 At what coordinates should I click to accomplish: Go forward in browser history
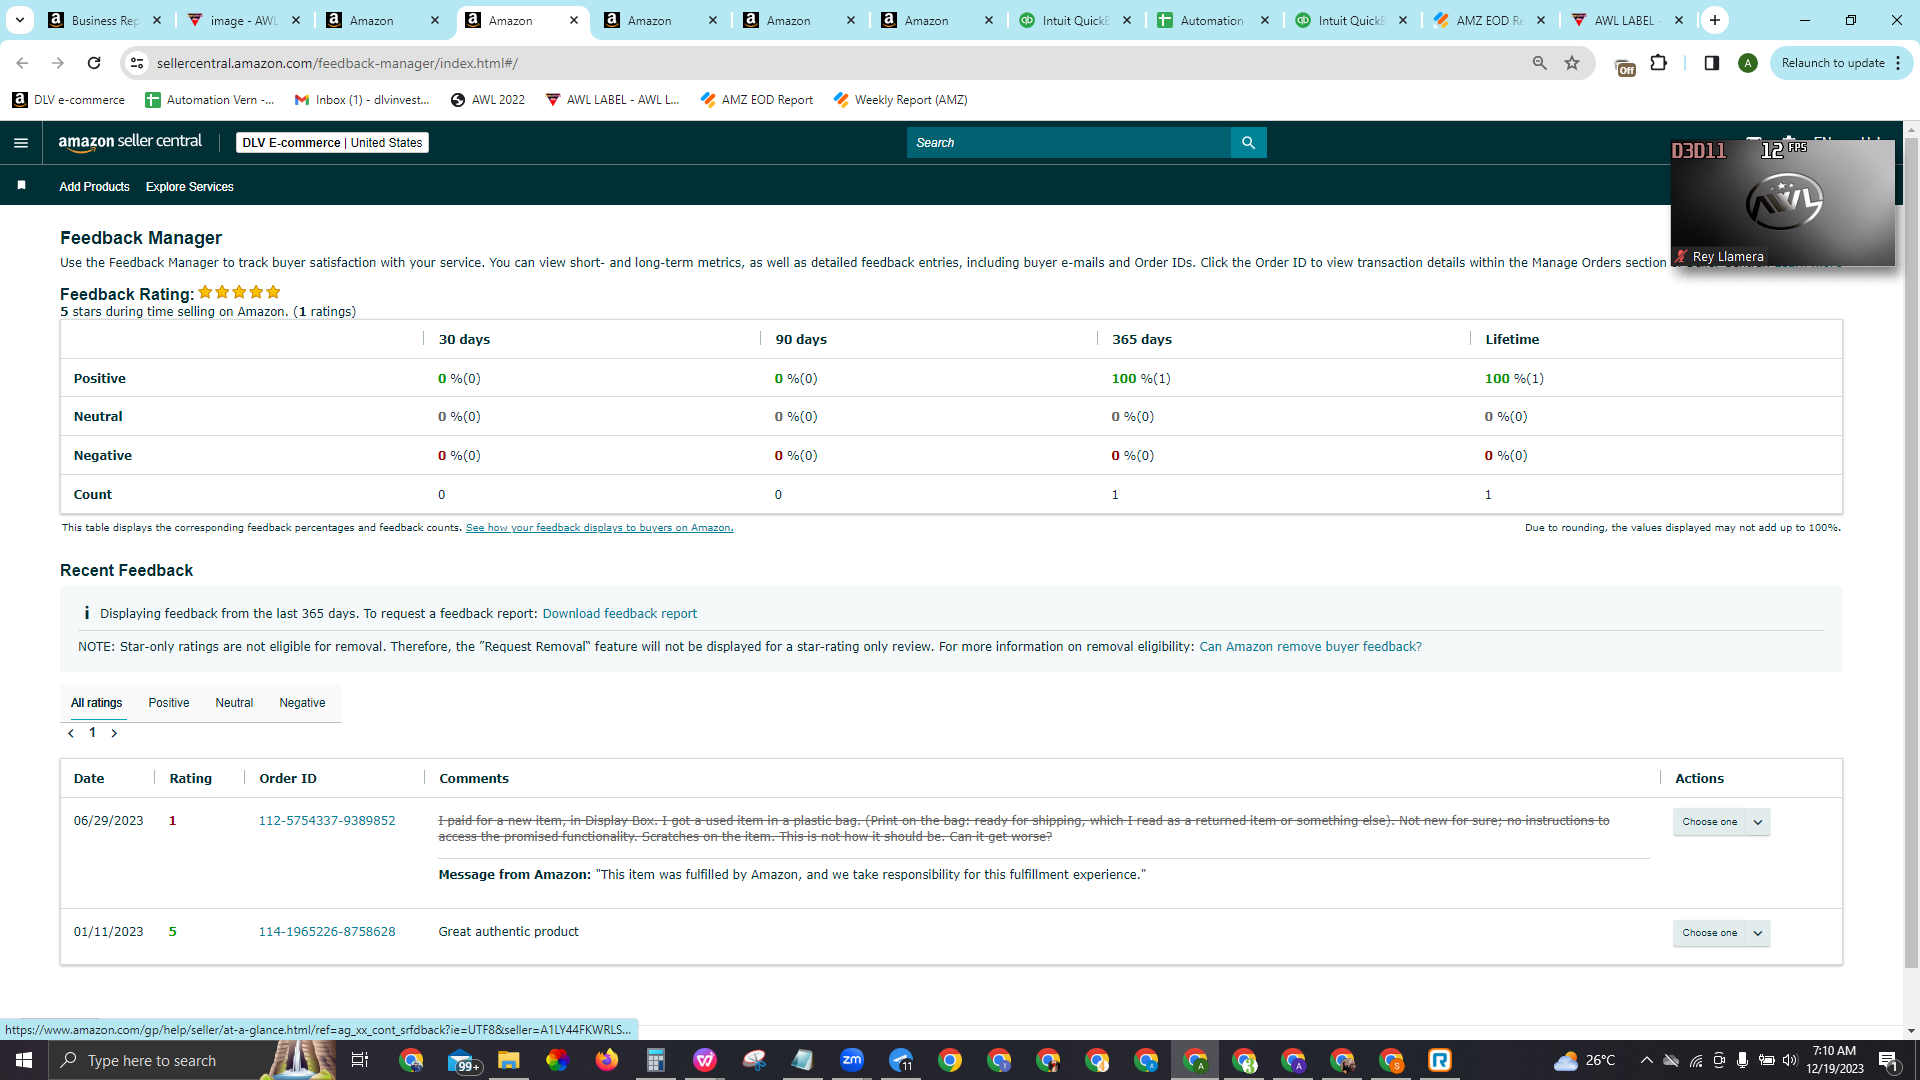(x=58, y=63)
